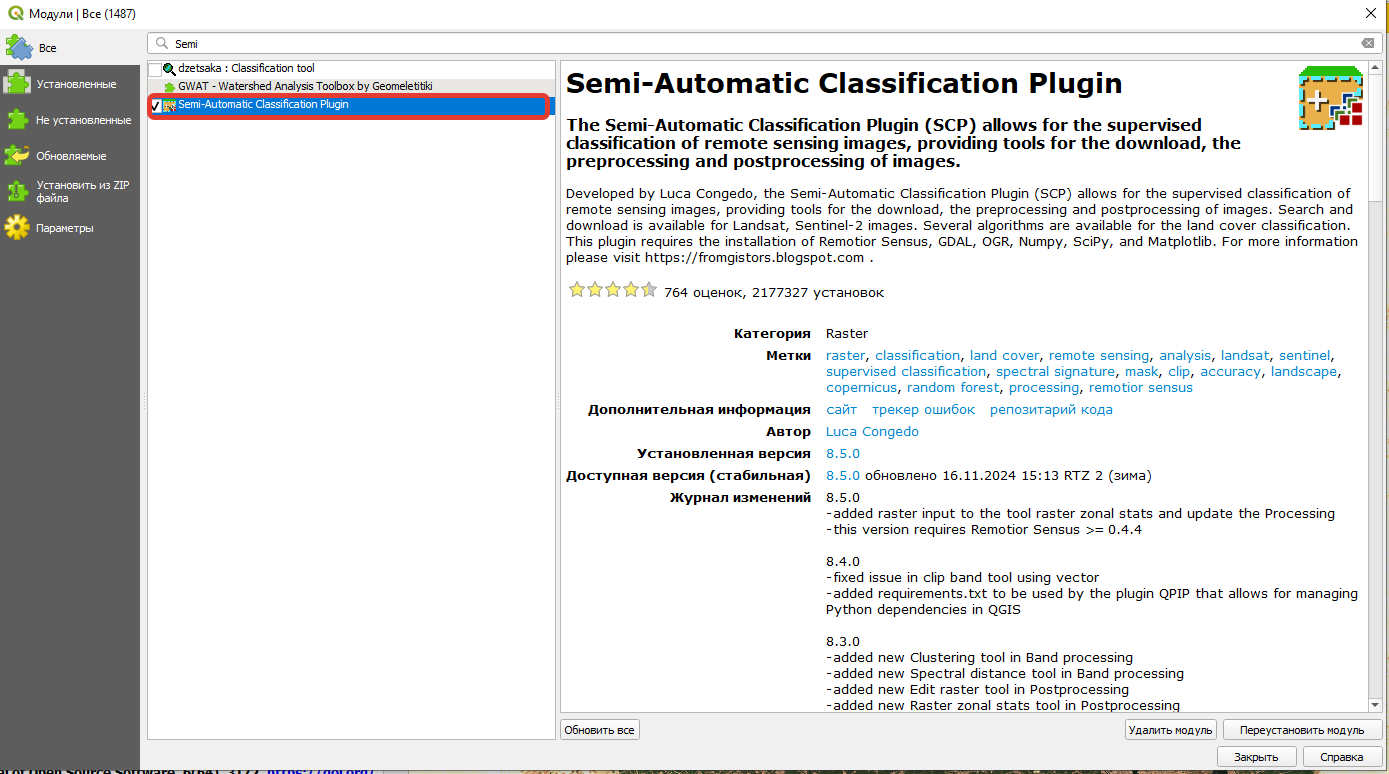The height and width of the screenshot is (774, 1389).
Task: Click the Обновить все button
Action: [x=599, y=730]
